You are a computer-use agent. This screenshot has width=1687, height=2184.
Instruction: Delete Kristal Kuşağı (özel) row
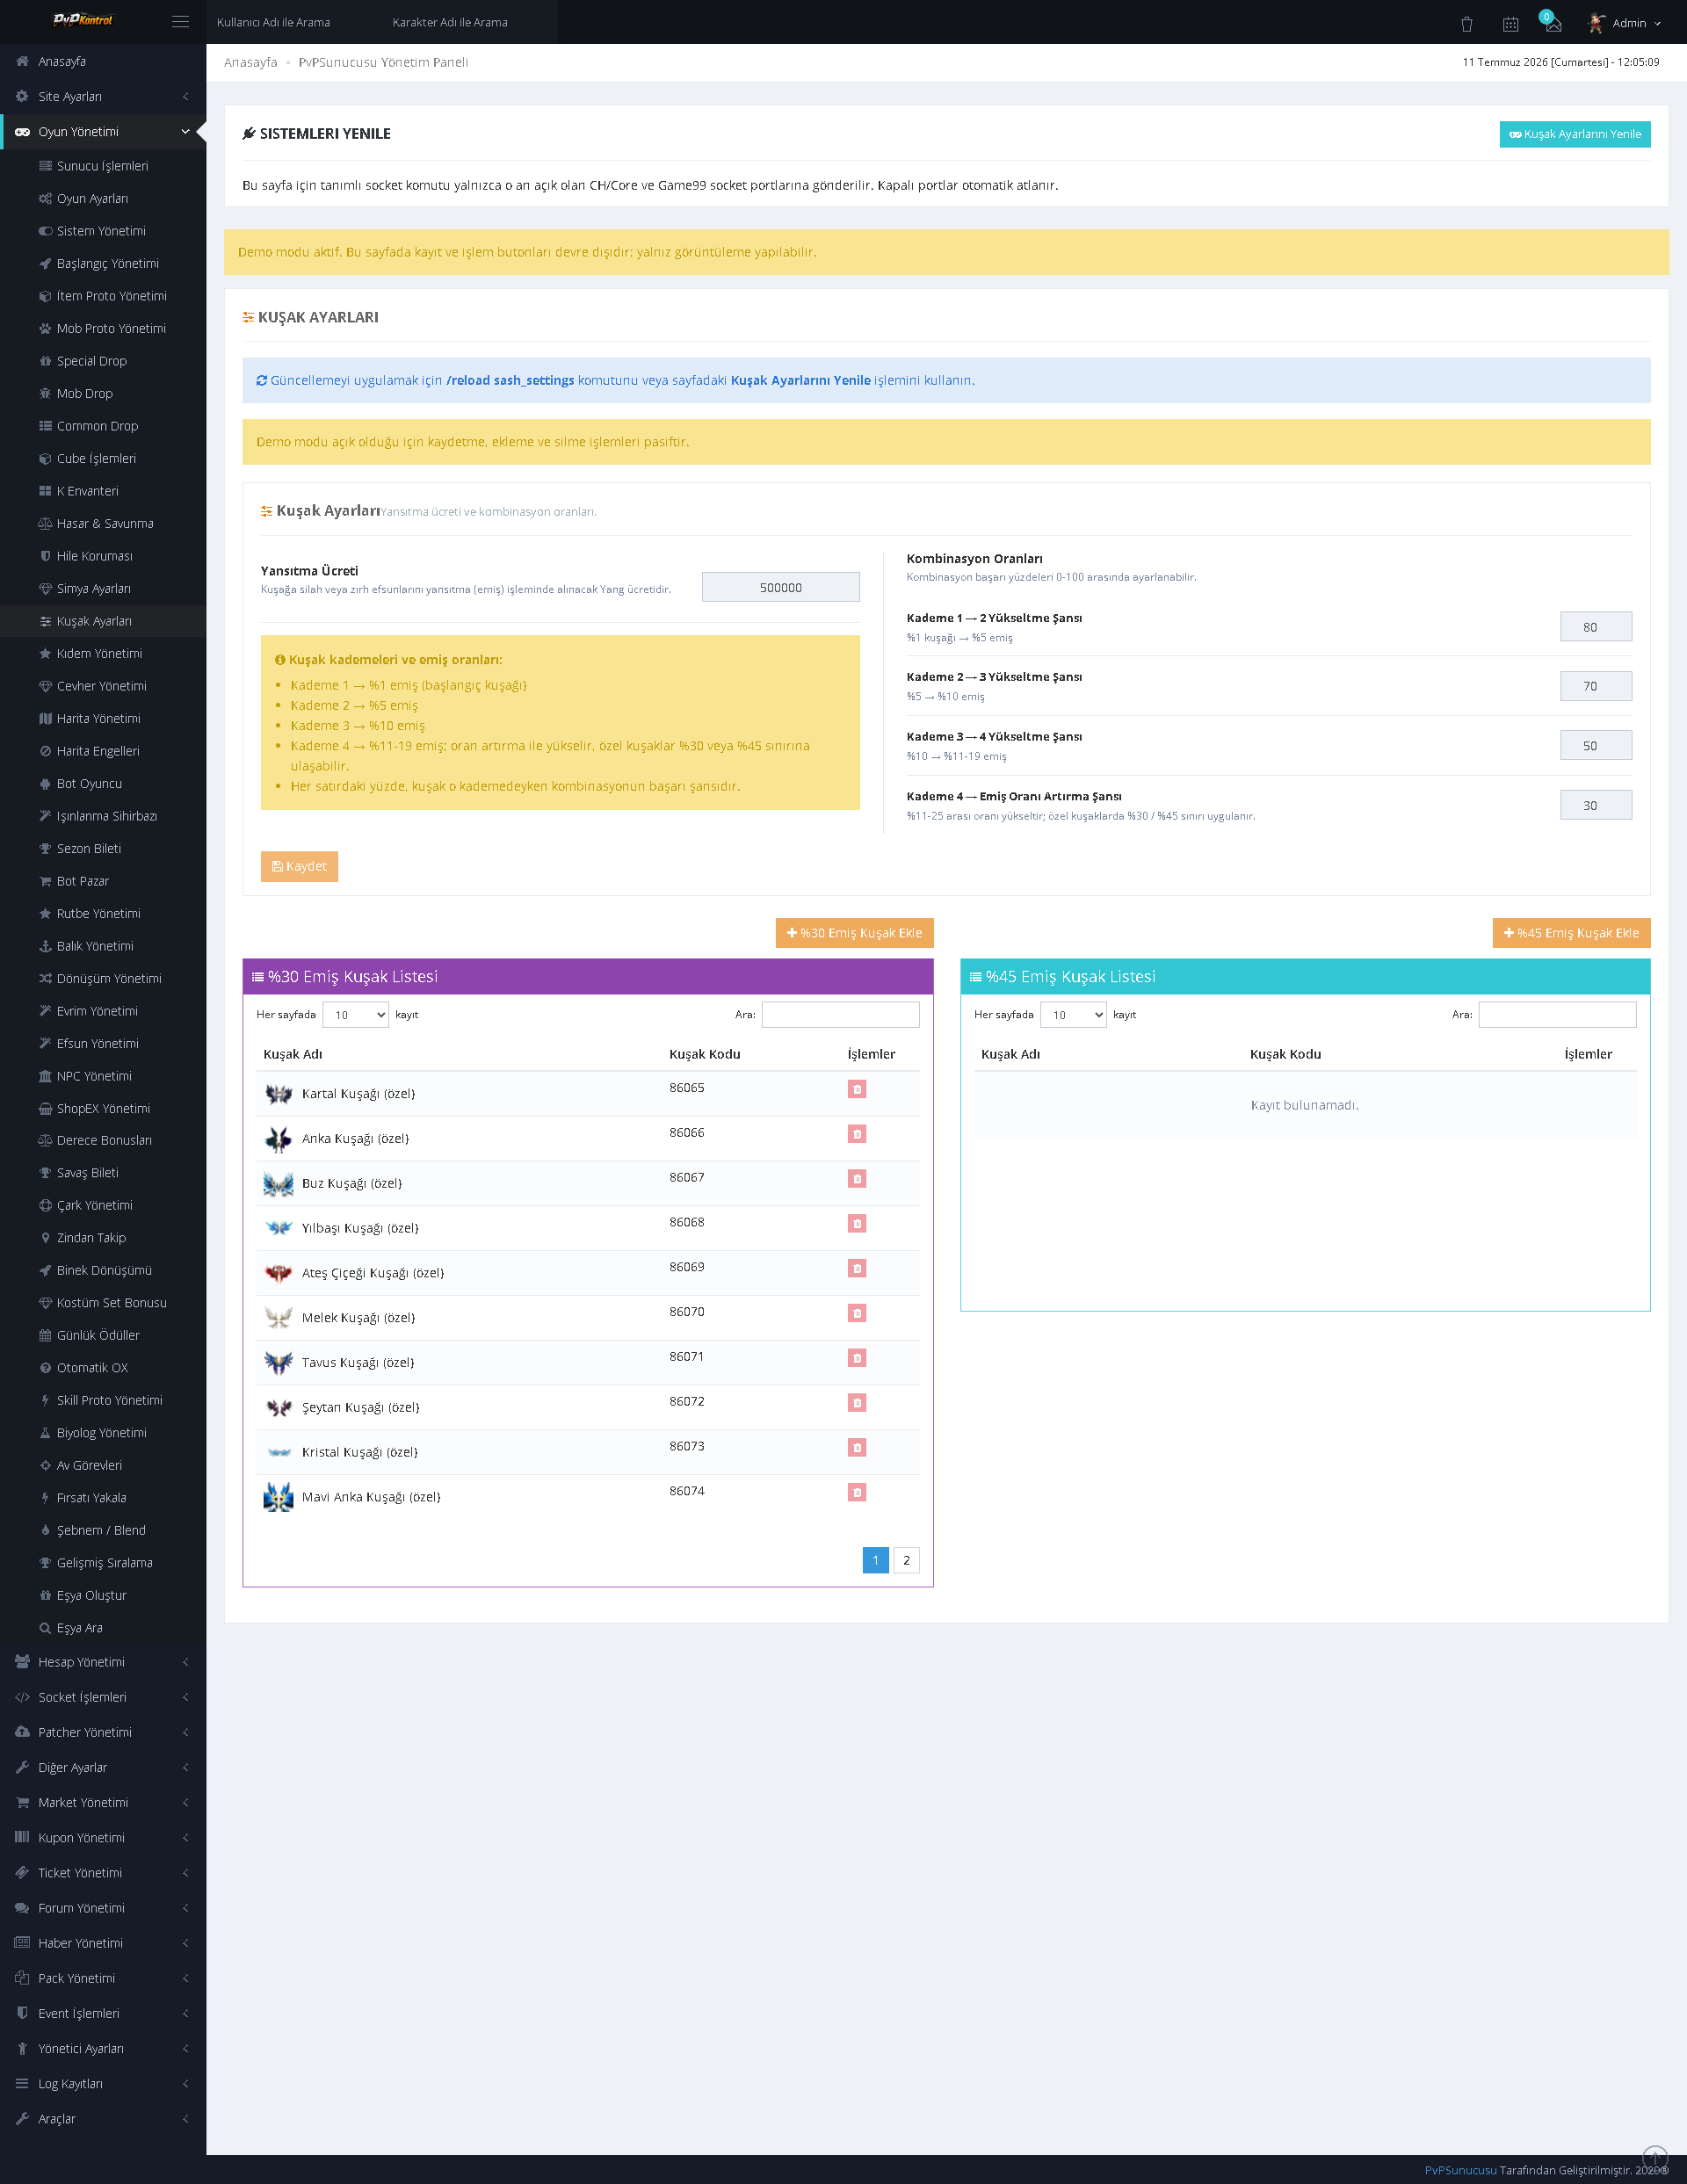click(x=857, y=1448)
